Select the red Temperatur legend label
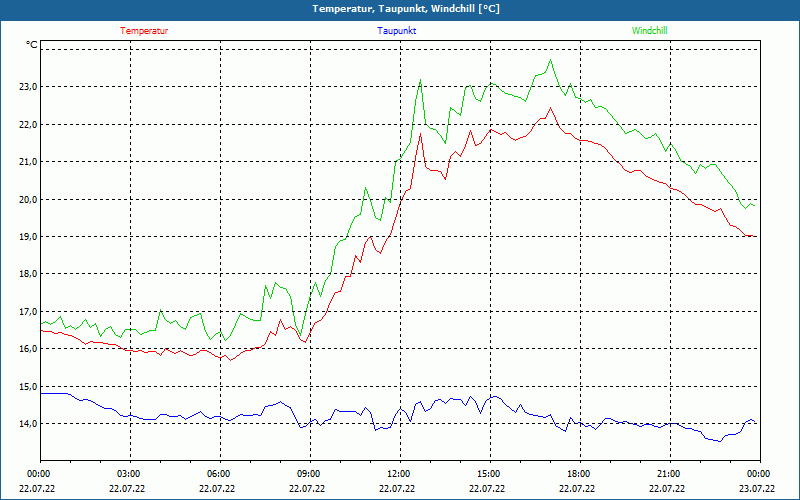800x500 pixels. click(144, 31)
